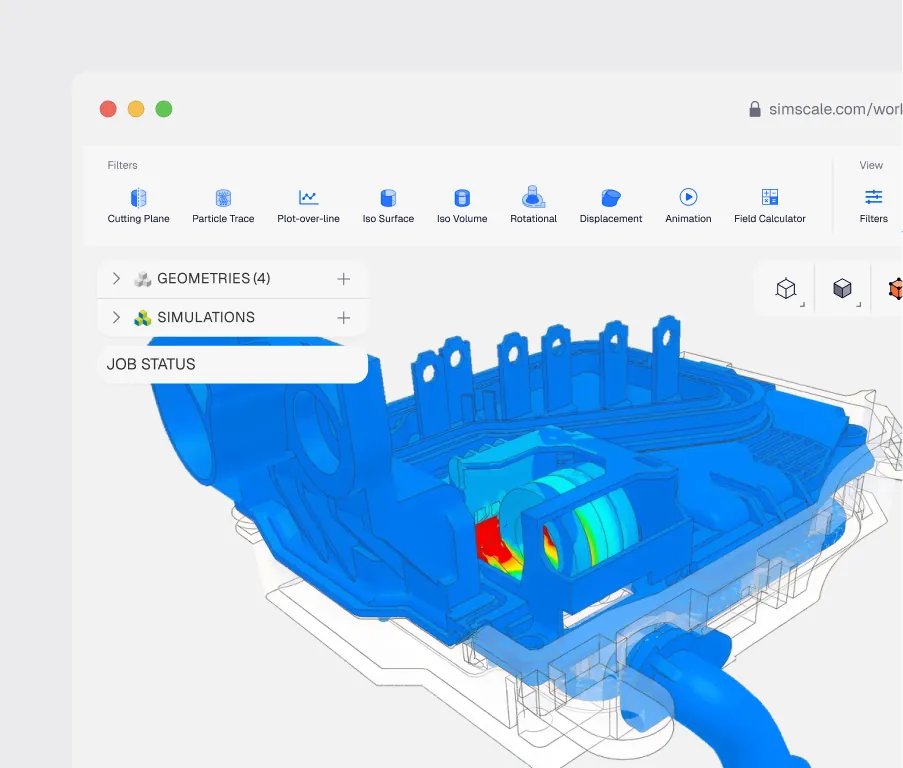Switch to wireframe cube render mode
The width and height of the screenshot is (903, 768).
pos(786,289)
